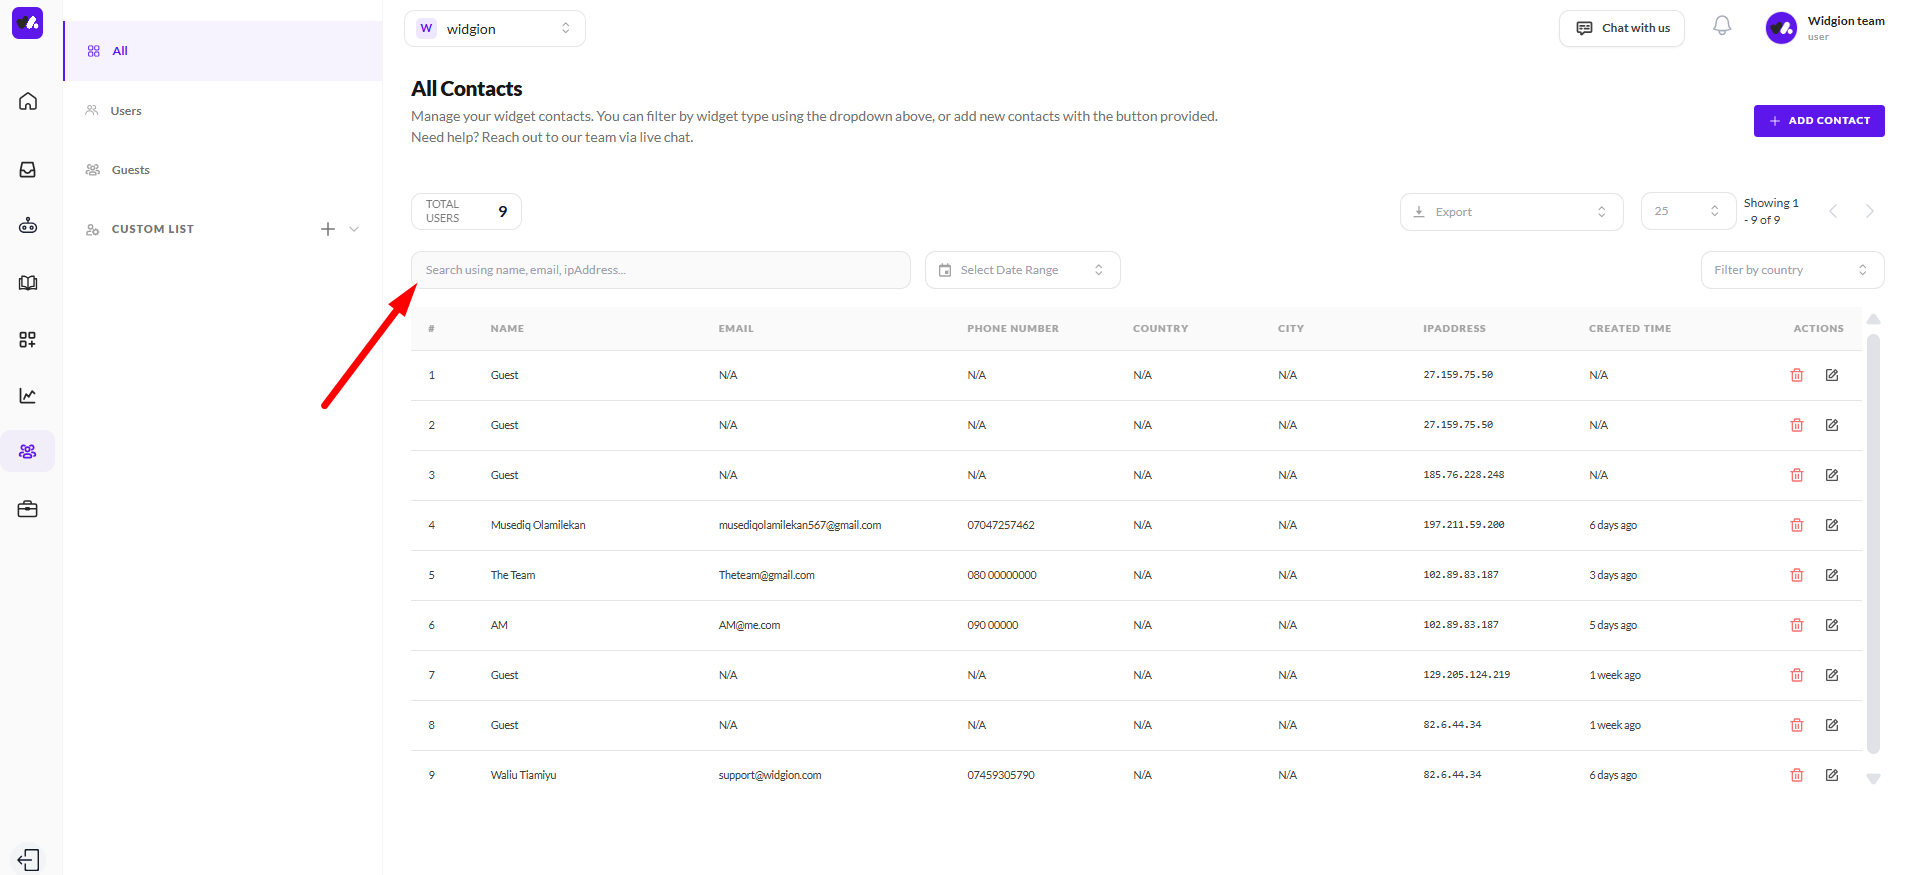Open the inbox icon in sidebar
The width and height of the screenshot is (1912, 875).
[28, 170]
